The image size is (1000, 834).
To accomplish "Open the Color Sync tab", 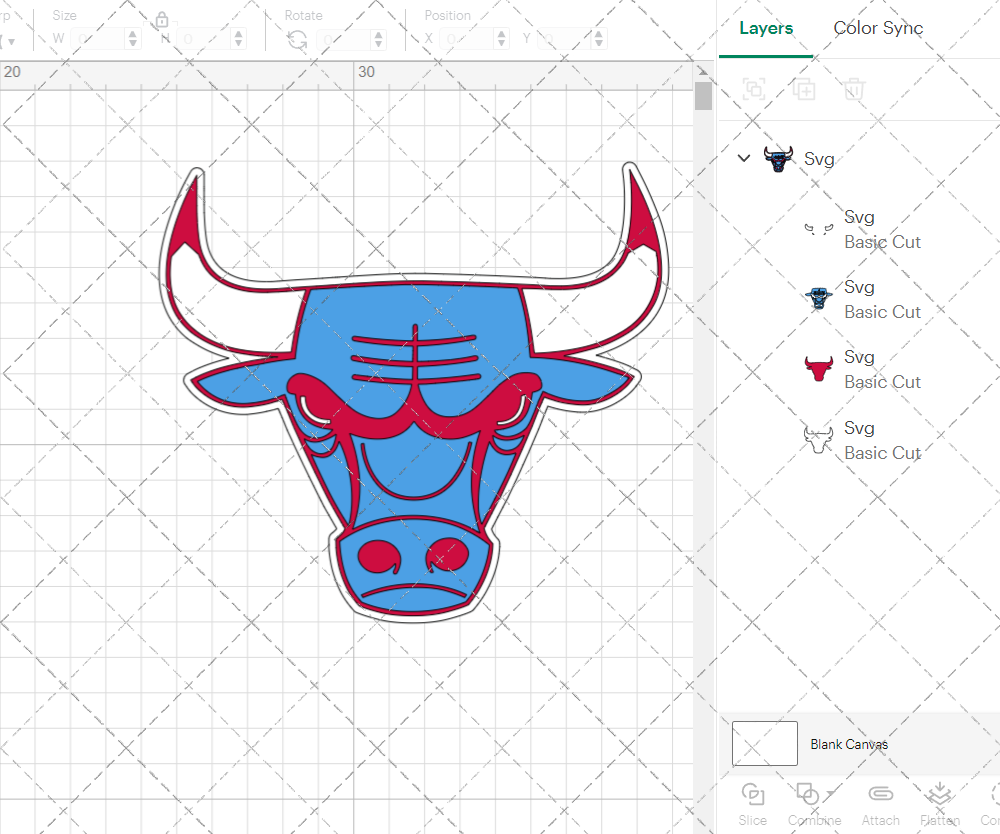I will [878, 28].
